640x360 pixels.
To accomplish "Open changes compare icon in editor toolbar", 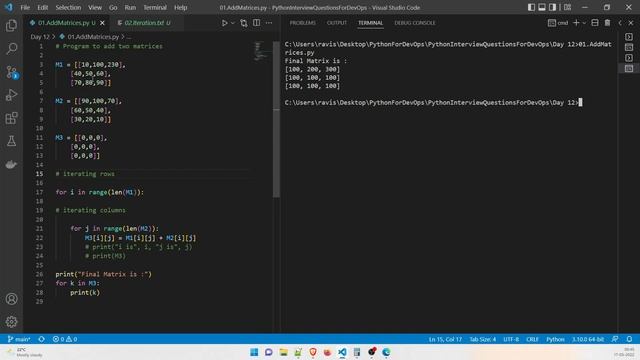I will click(x=244, y=23).
